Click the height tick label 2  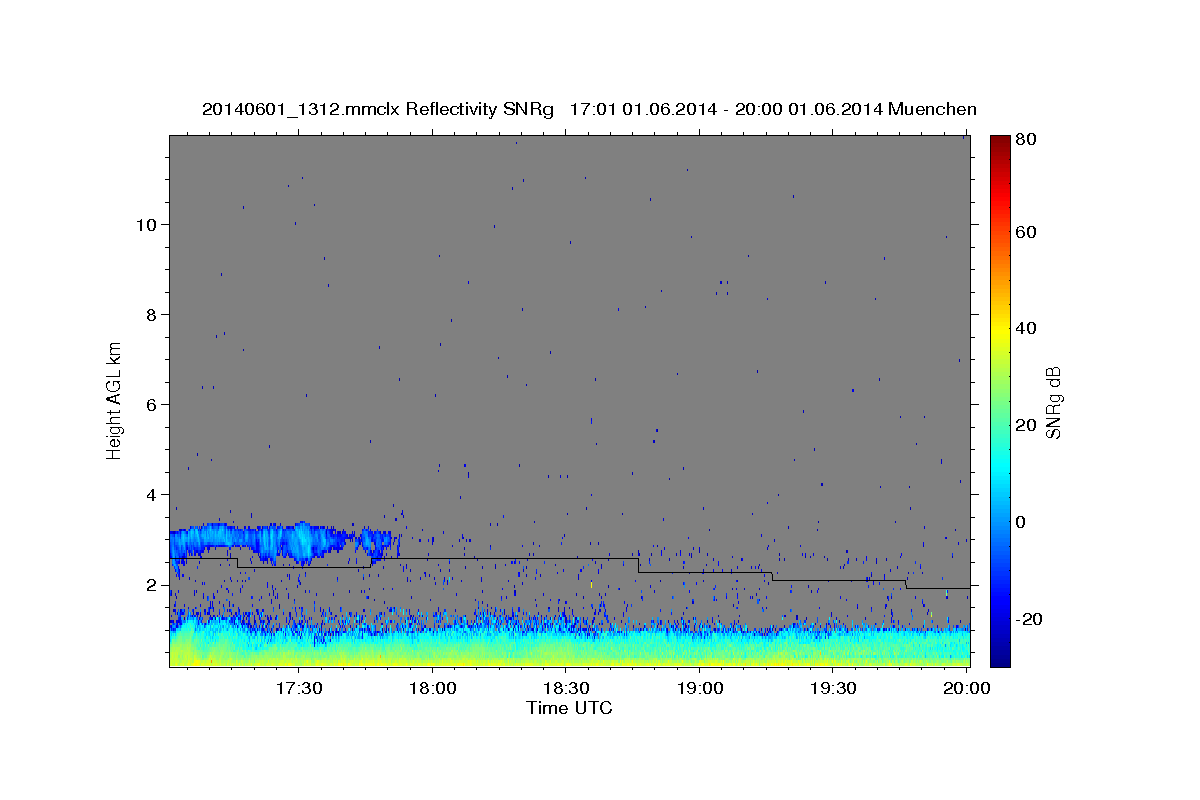151,585
